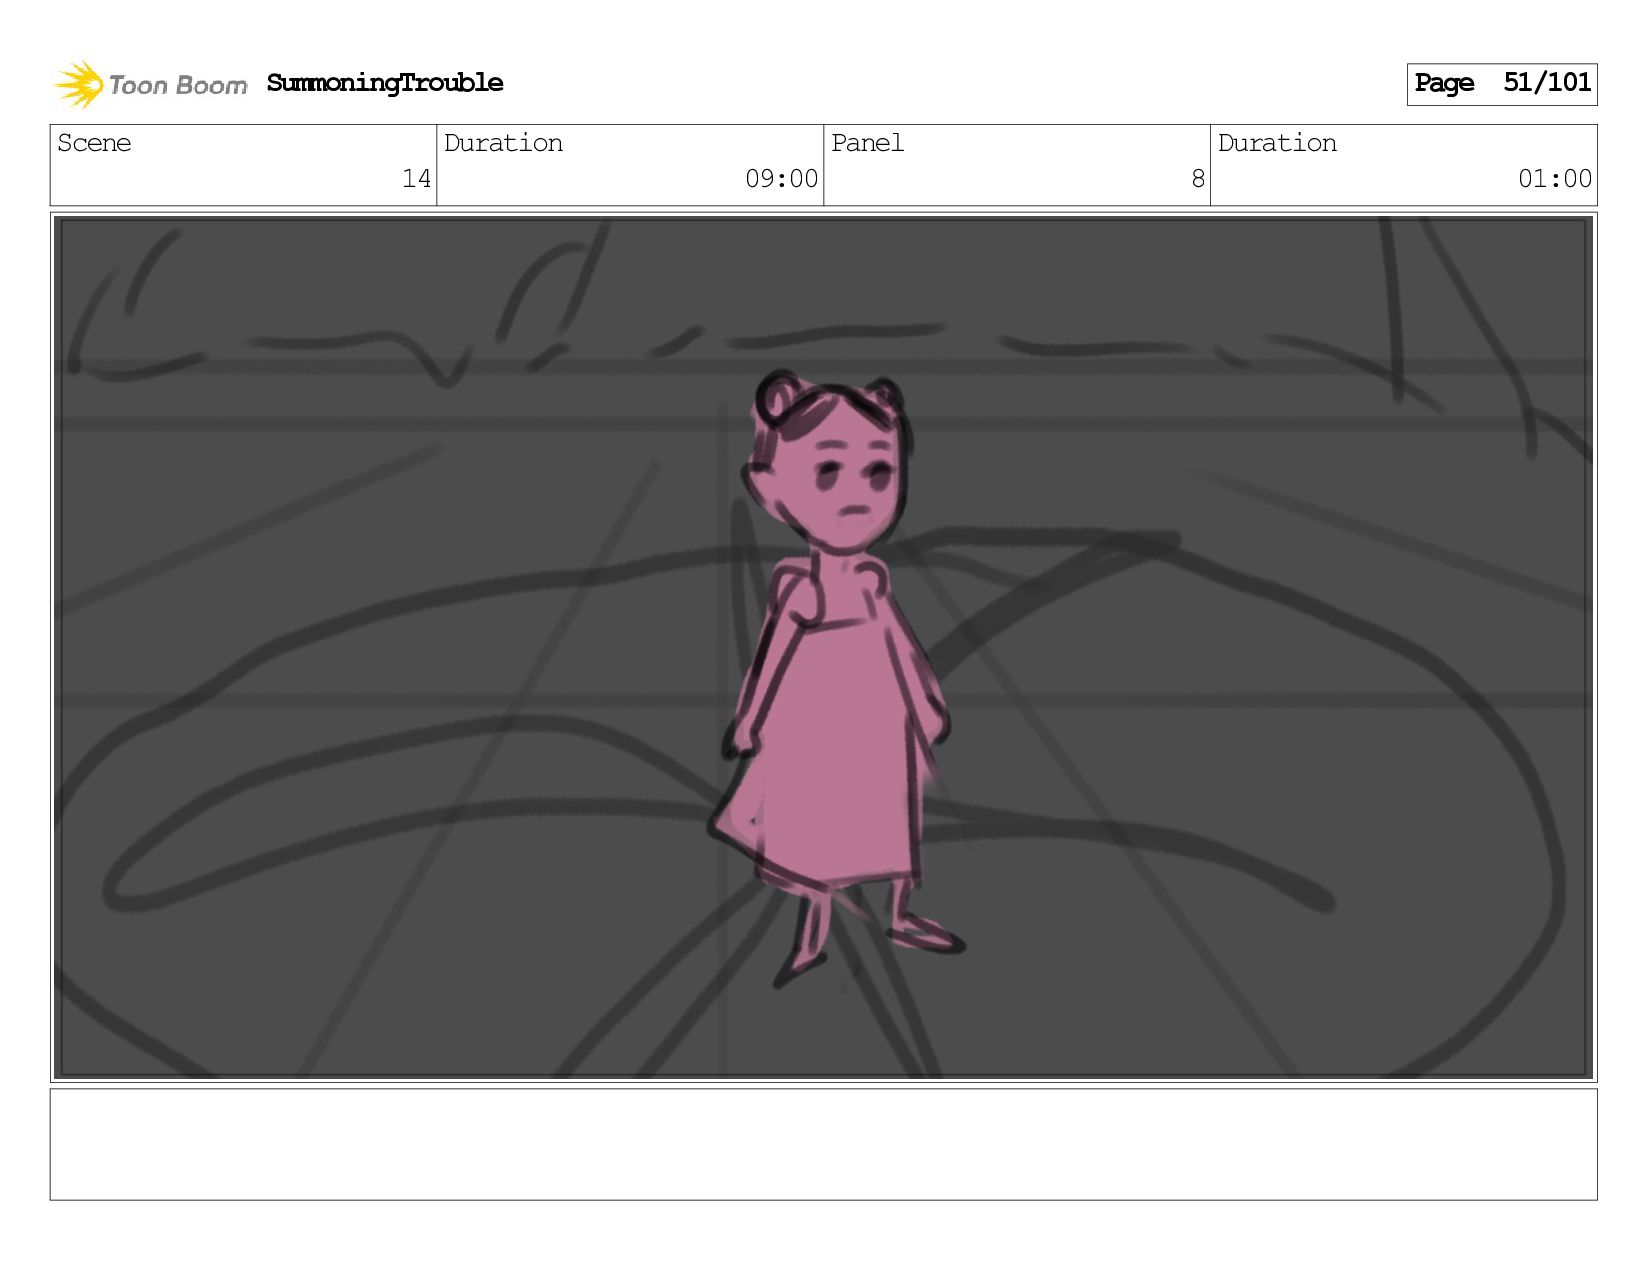Viewport: 1650px width, 1275px height.
Task: Click the scene duration value 09:00
Action: [x=781, y=179]
